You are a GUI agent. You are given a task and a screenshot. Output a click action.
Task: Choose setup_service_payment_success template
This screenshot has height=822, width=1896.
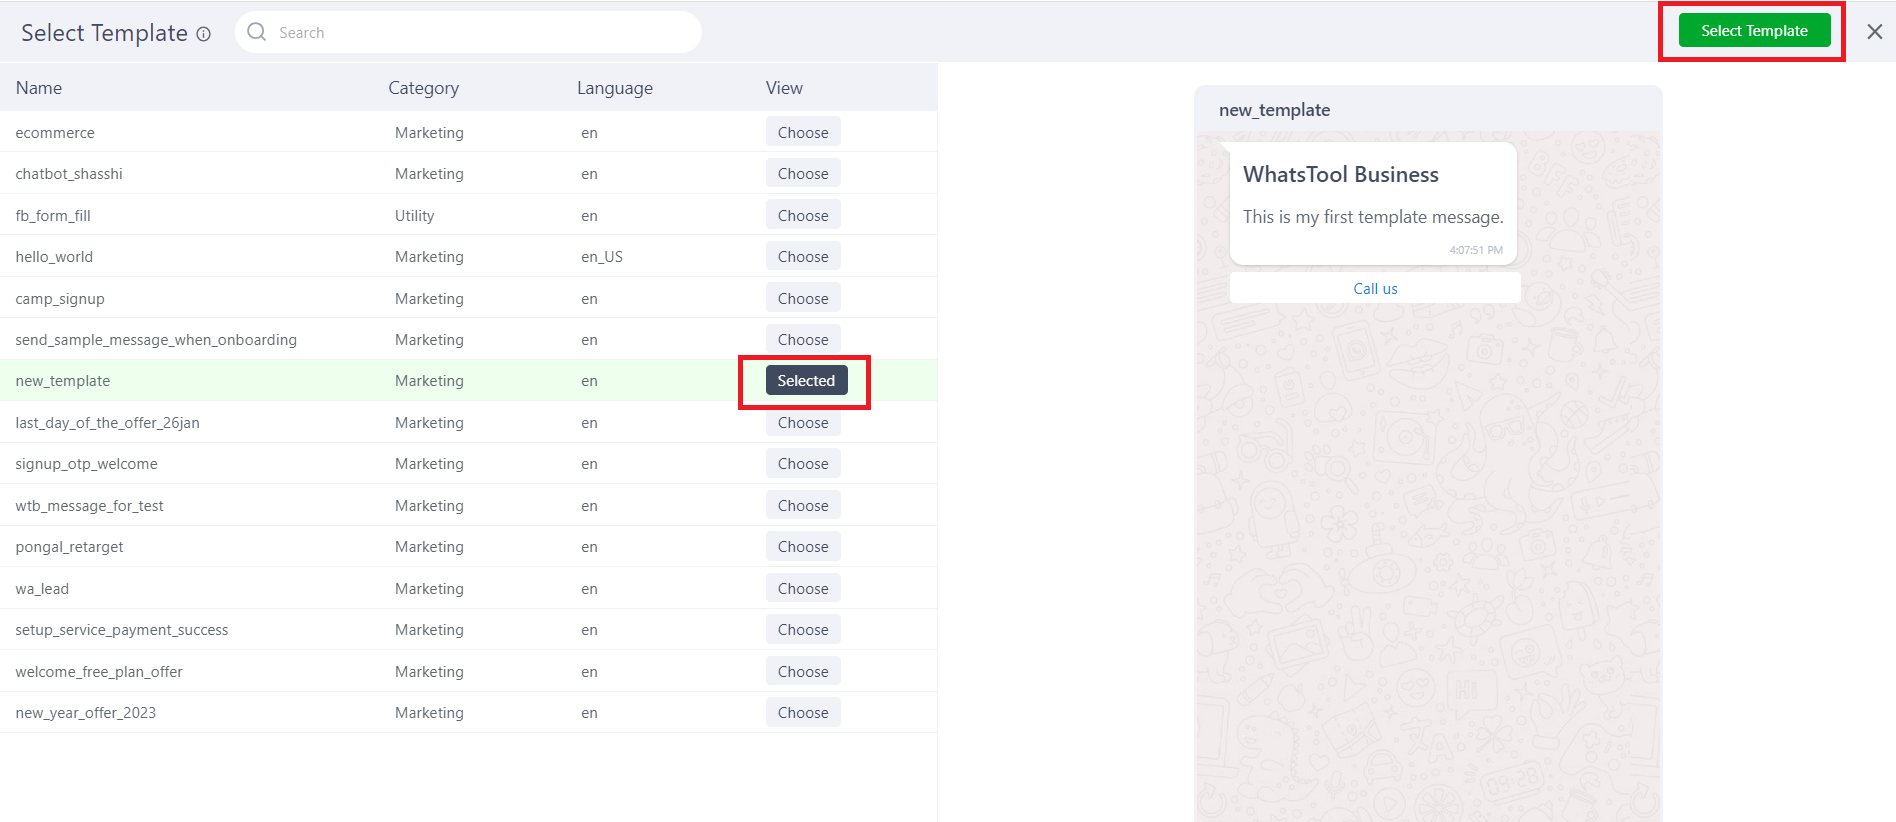tap(803, 629)
